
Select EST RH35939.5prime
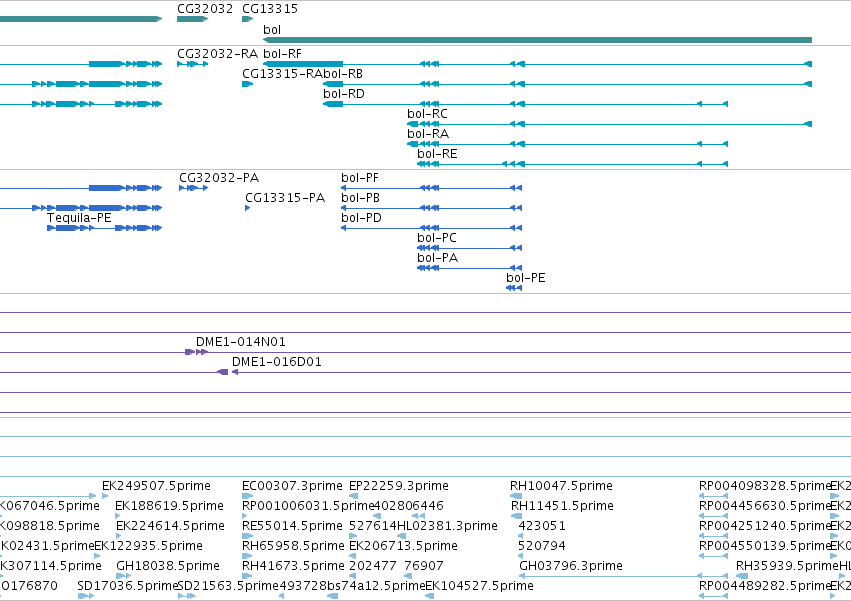pos(787,566)
